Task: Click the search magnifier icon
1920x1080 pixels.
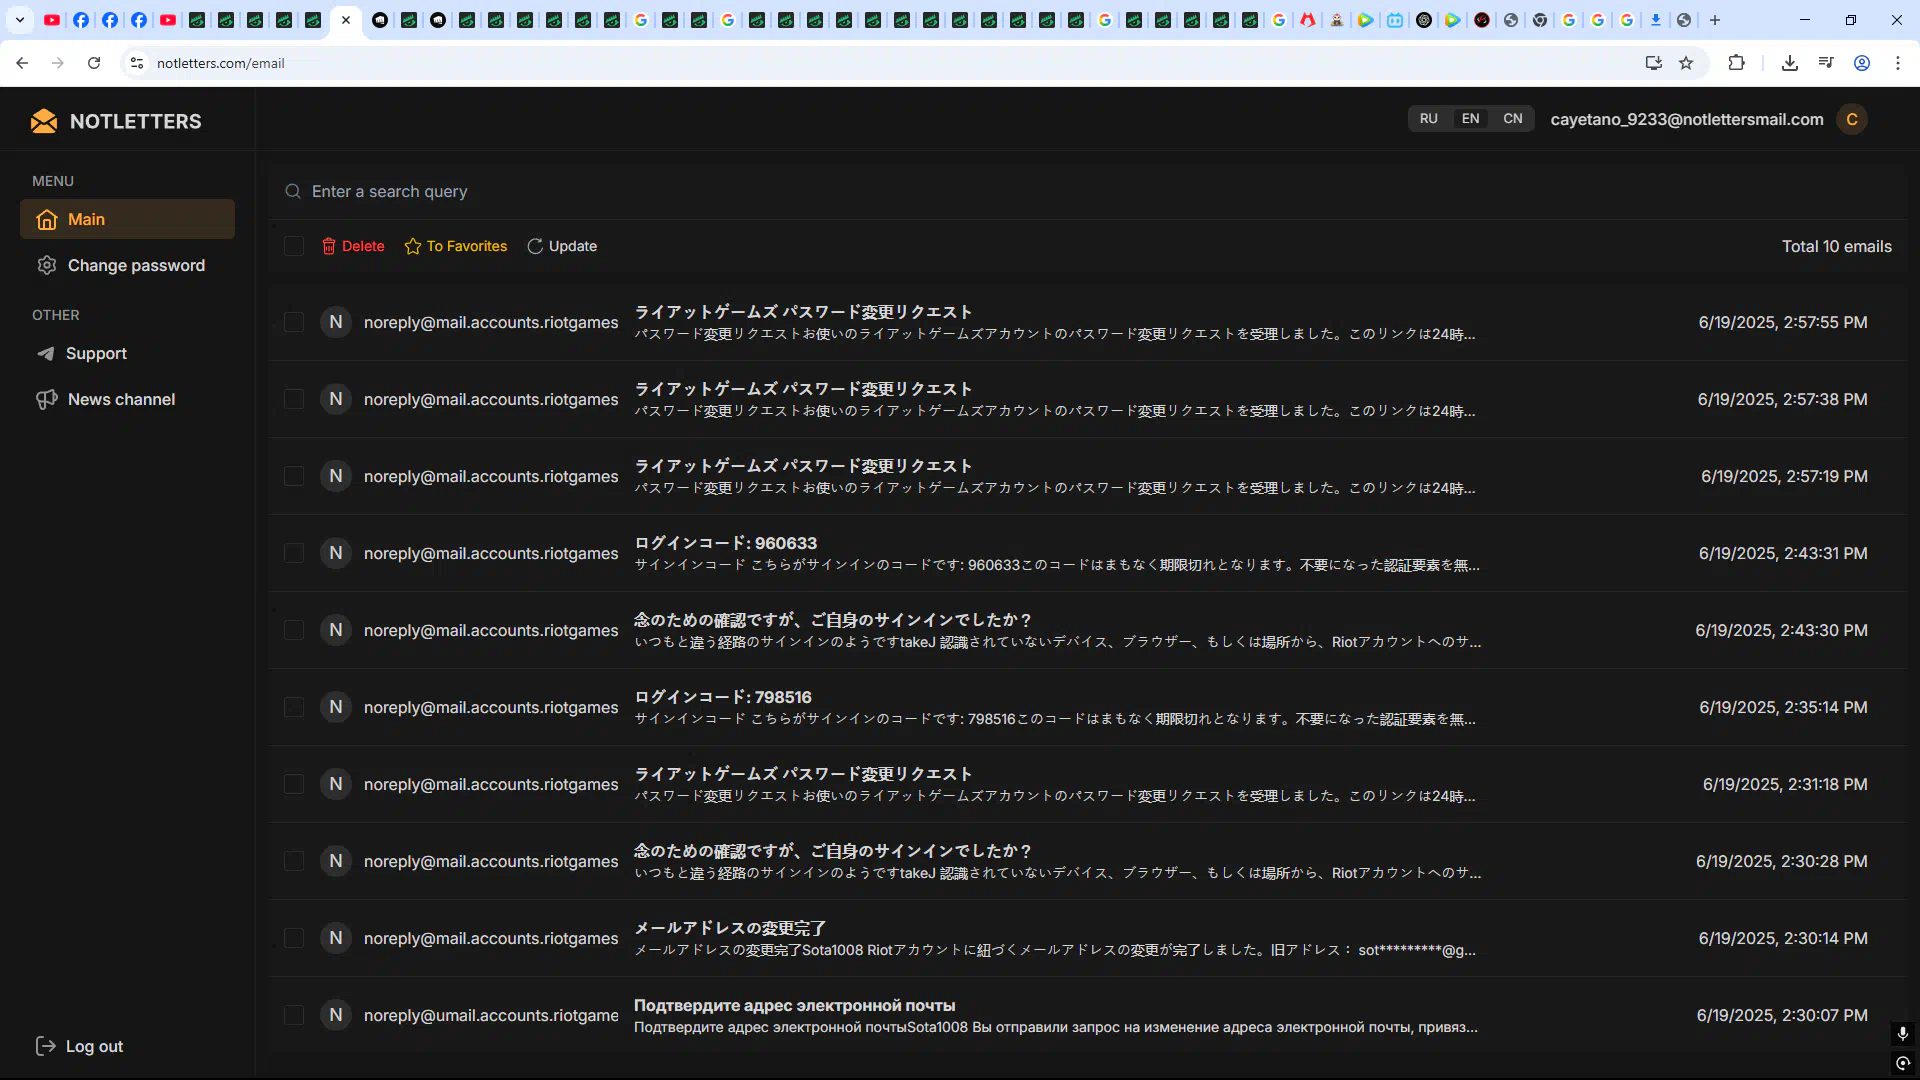Action: (293, 191)
